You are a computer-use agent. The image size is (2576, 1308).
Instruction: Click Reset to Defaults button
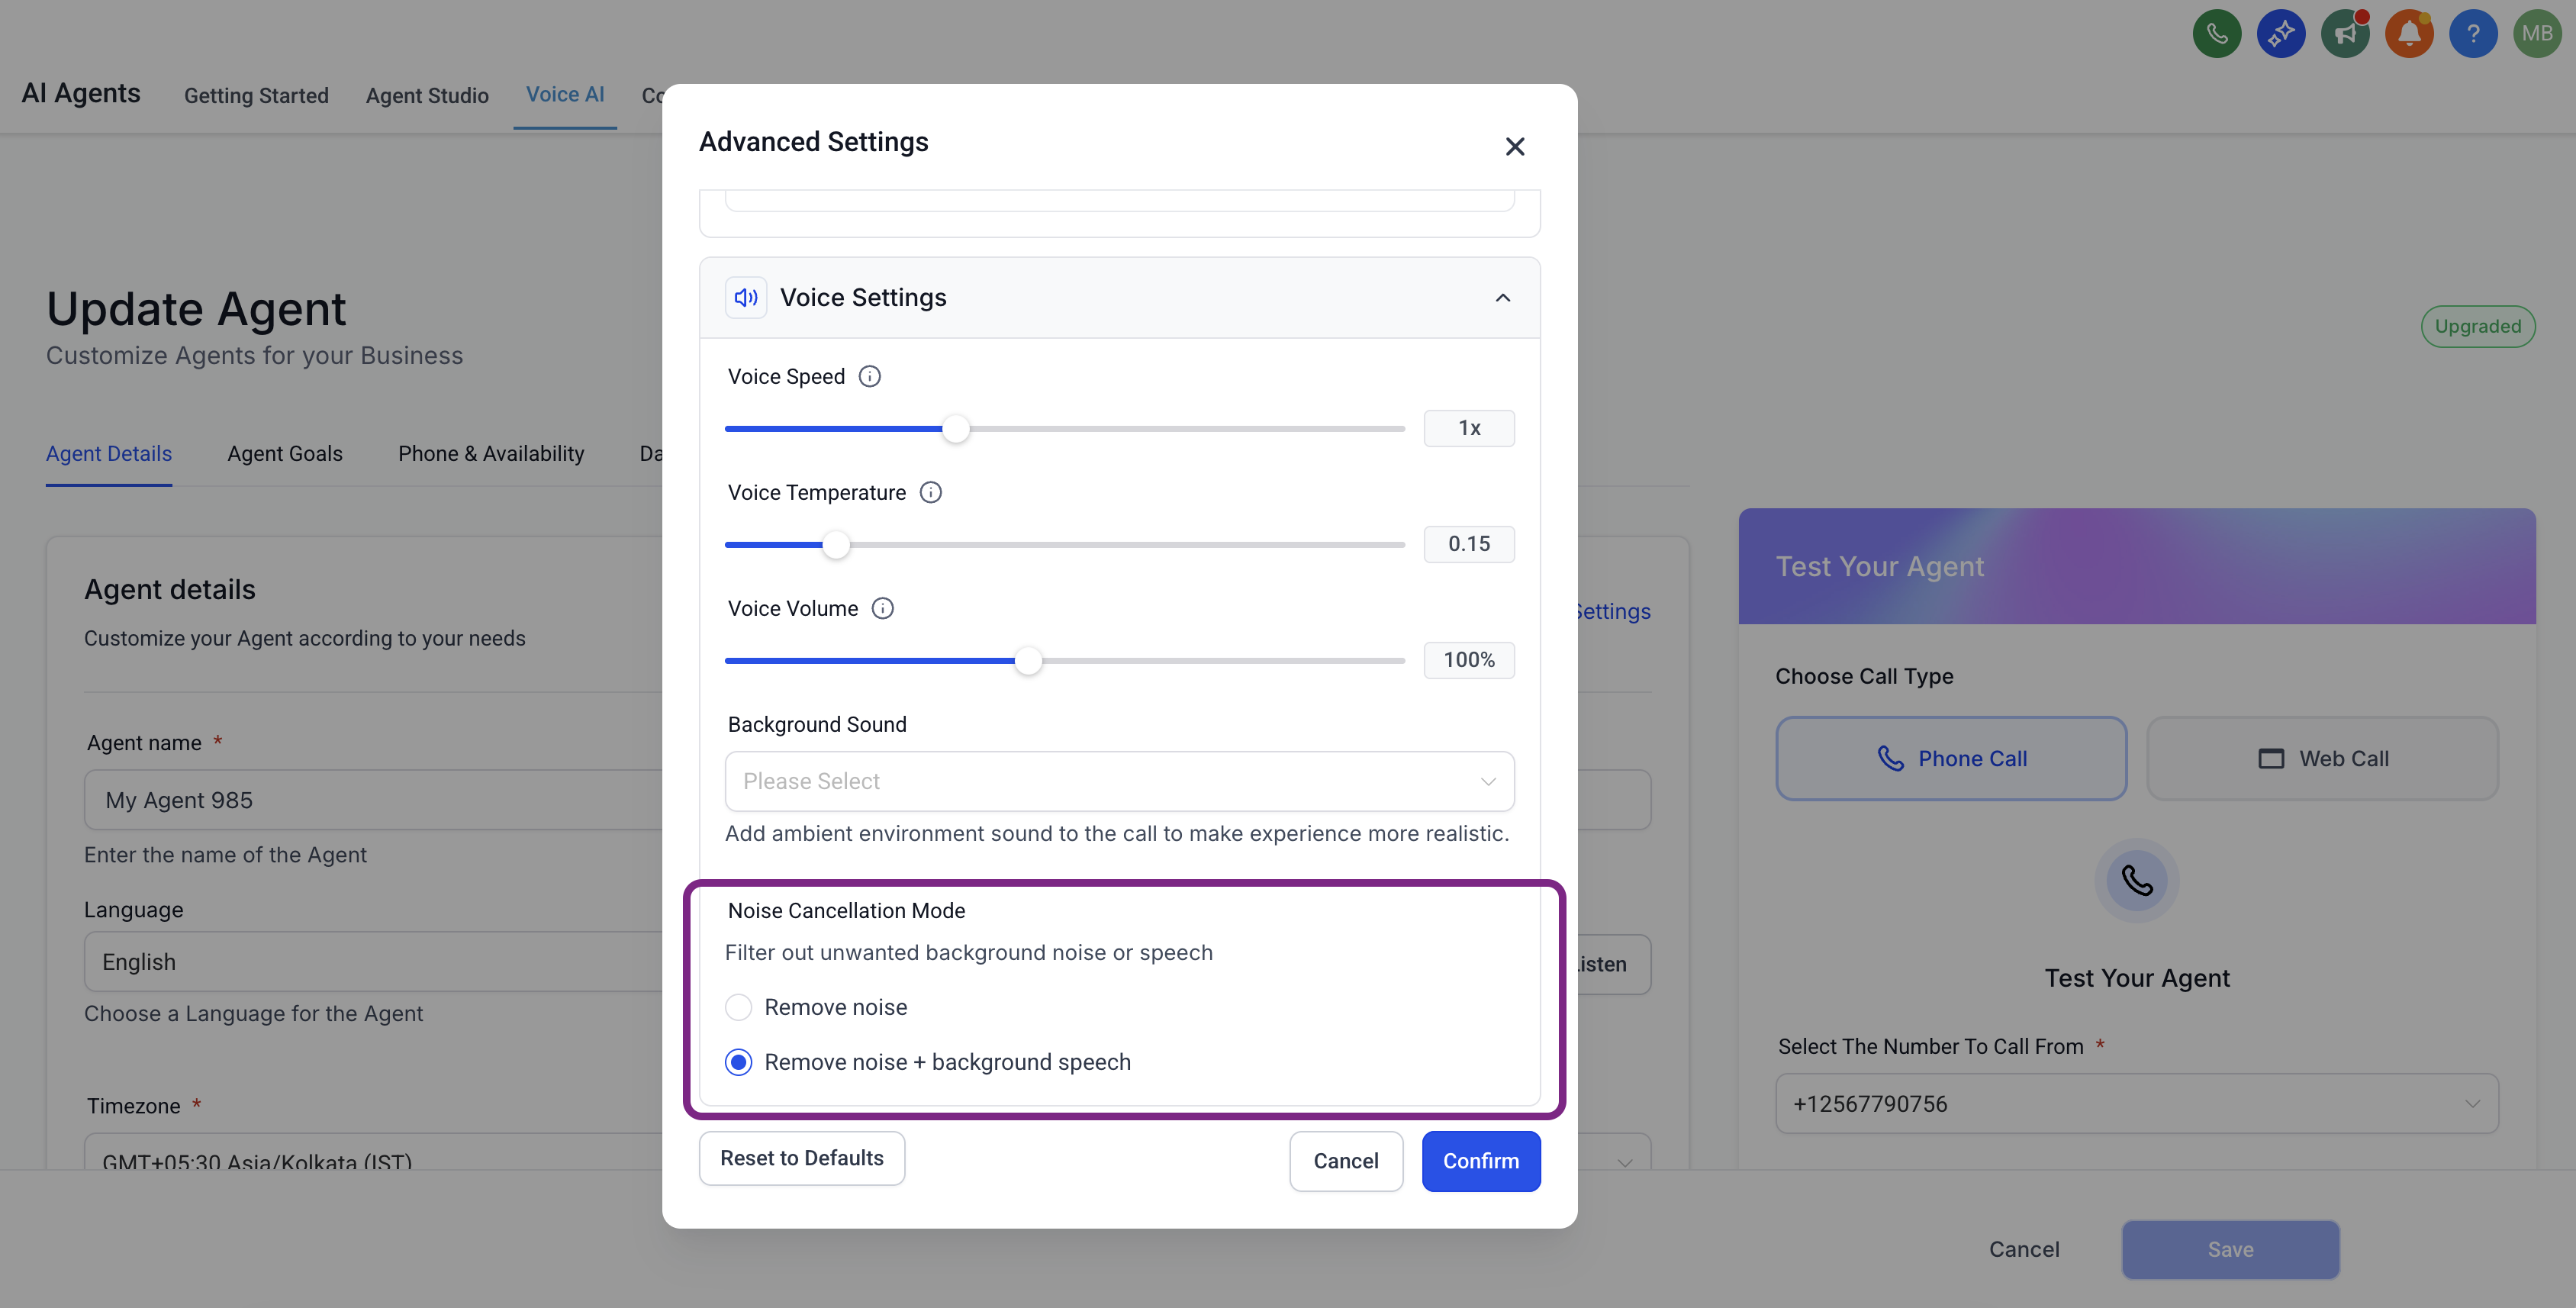tap(801, 1158)
